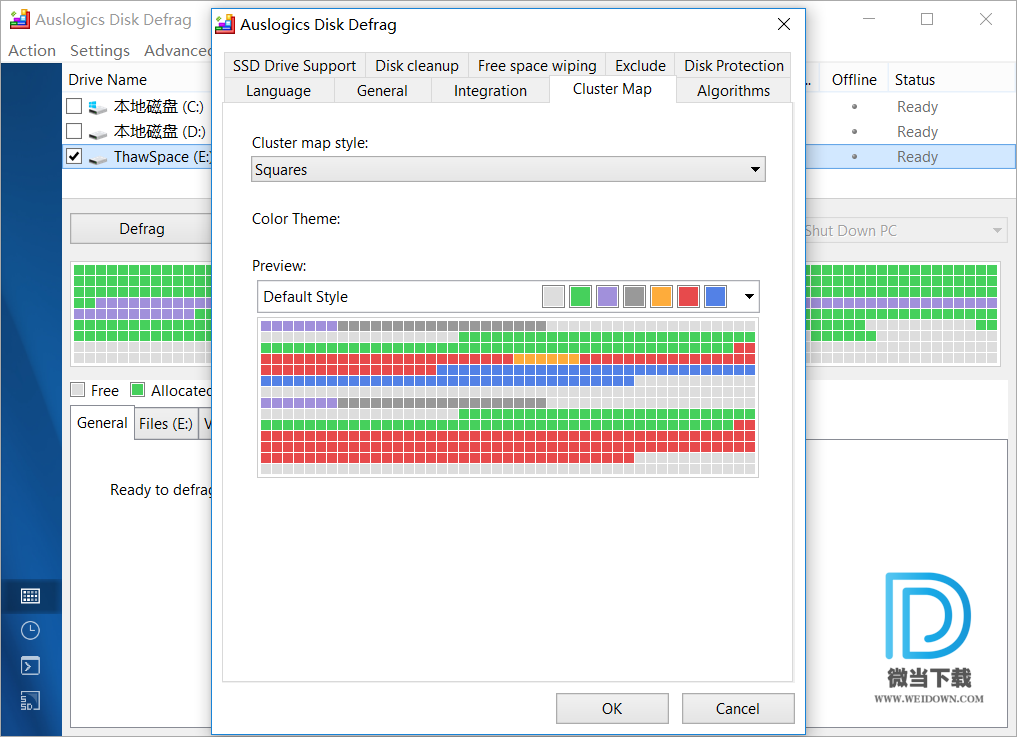Maximize the main Disk Defrag window

click(x=927, y=19)
